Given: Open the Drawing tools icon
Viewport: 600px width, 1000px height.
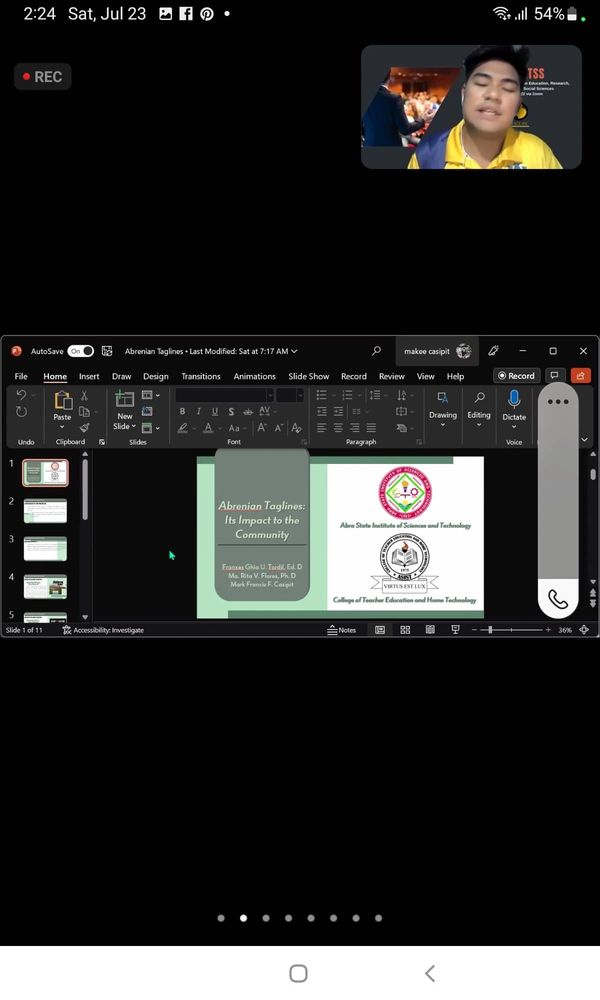Looking at the screenshot, I should 442,400.
